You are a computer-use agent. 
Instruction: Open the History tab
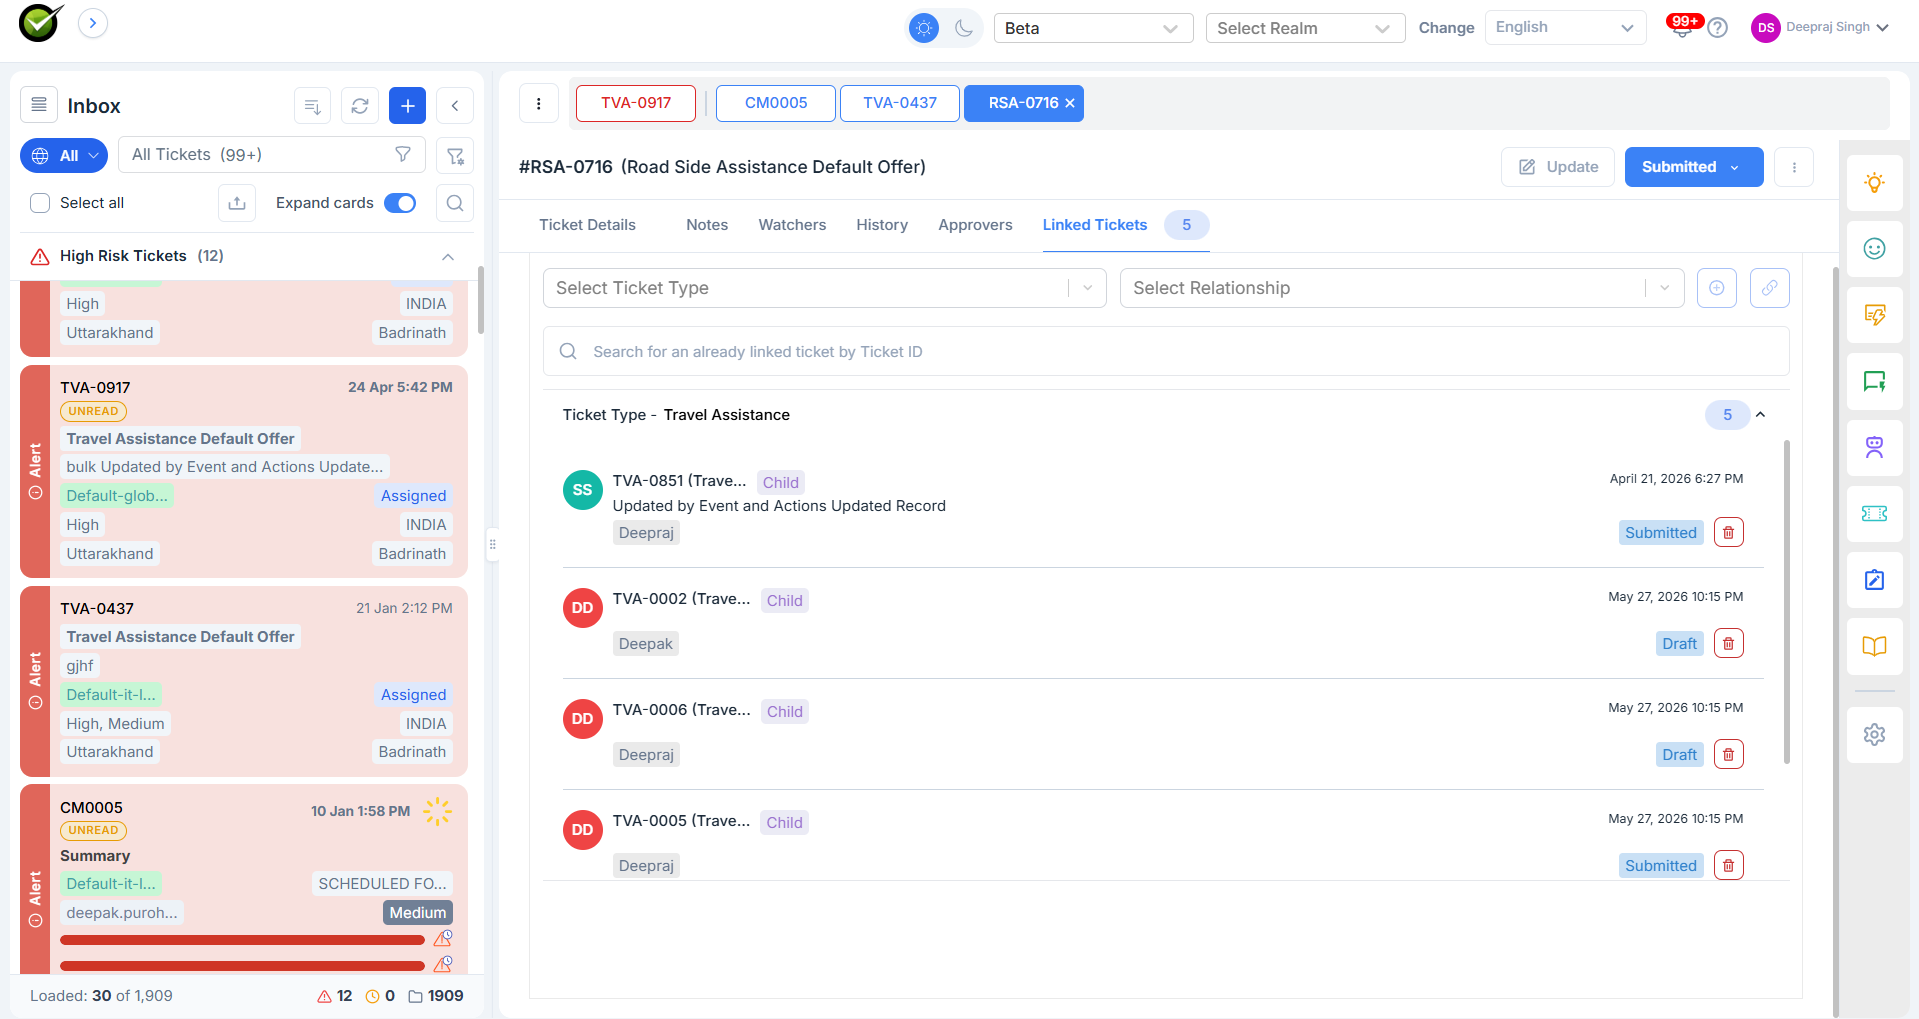click(x=882, y=225)
